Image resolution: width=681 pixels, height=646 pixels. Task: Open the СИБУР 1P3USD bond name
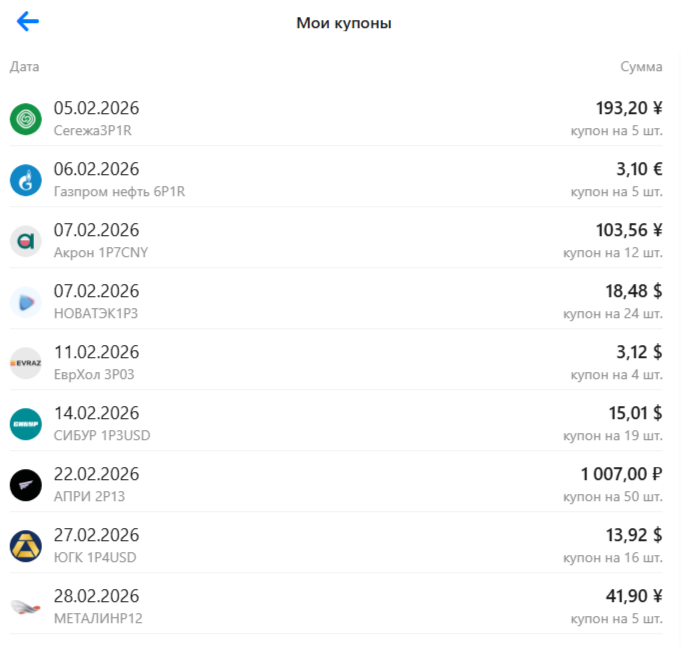pos(102,435)
